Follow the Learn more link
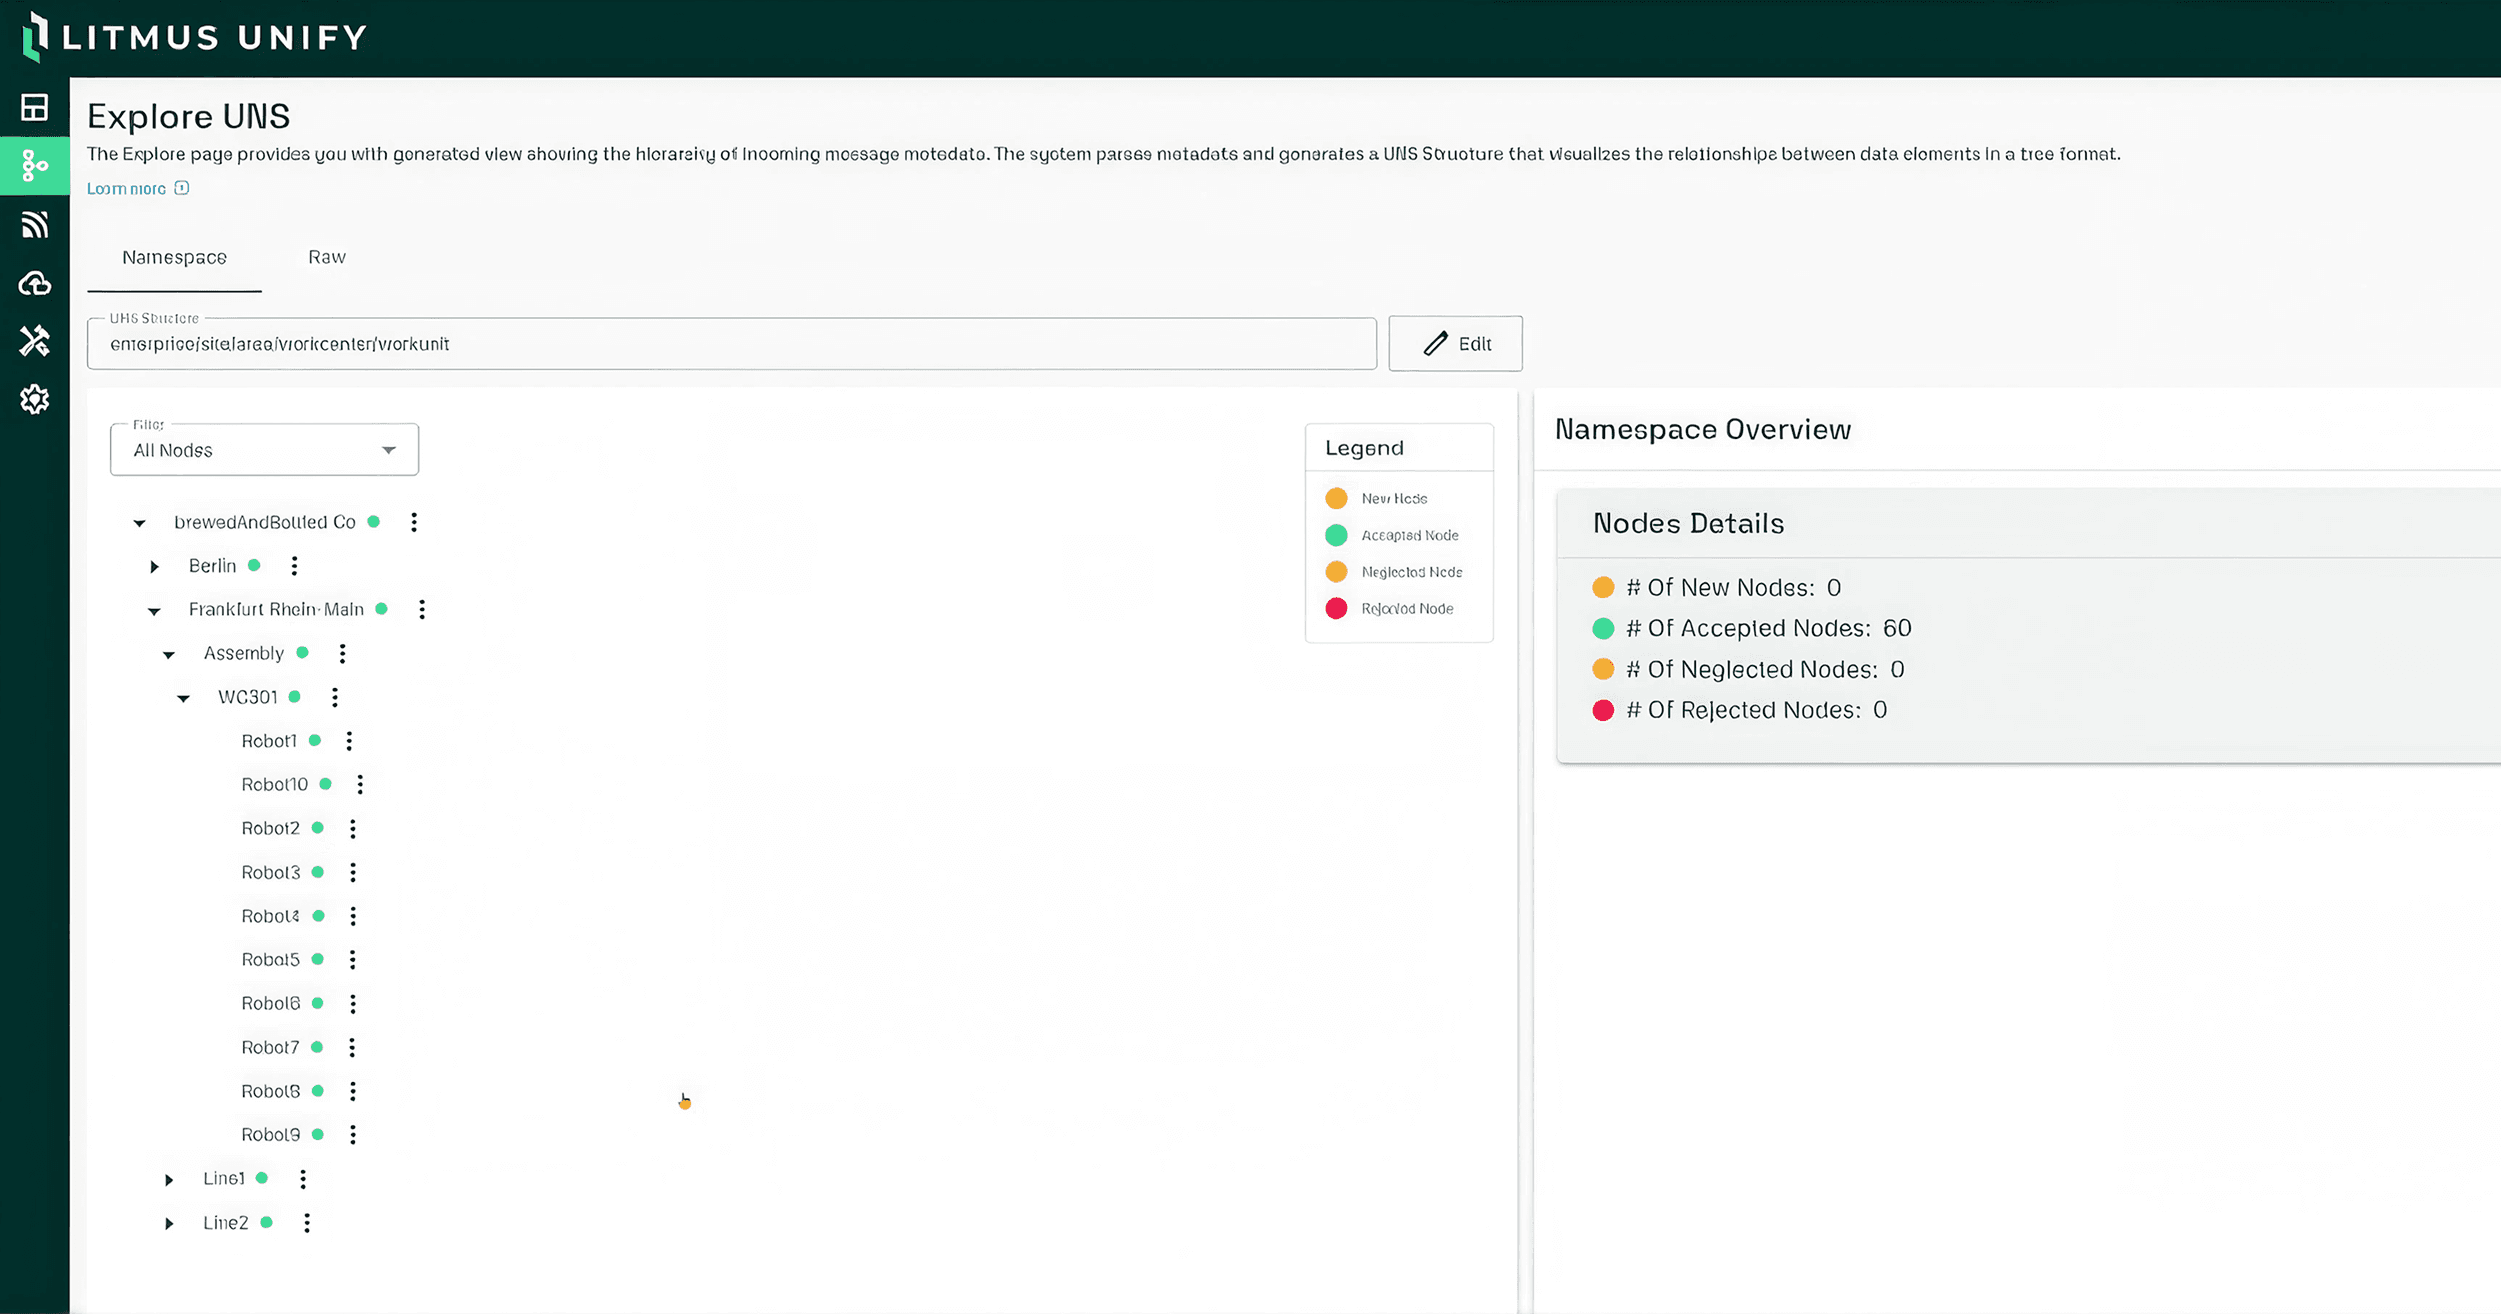This screenshot has width=2501, height=1314. tap(126, 188)
